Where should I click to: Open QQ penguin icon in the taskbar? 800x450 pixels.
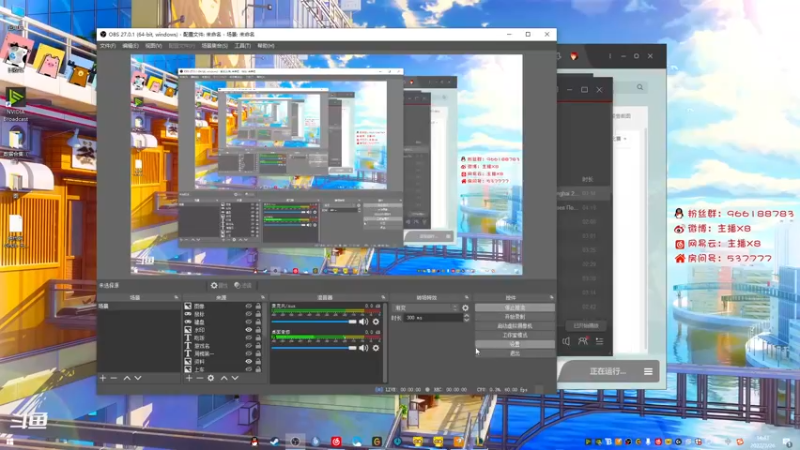point(254,441)
